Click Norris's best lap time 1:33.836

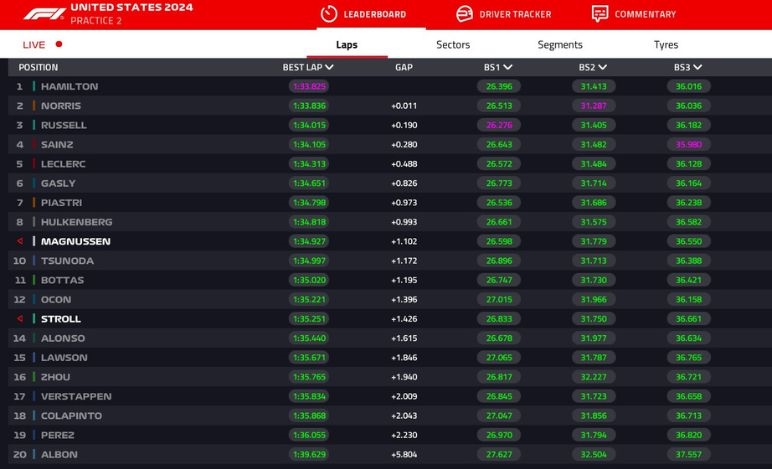(310, 106)
